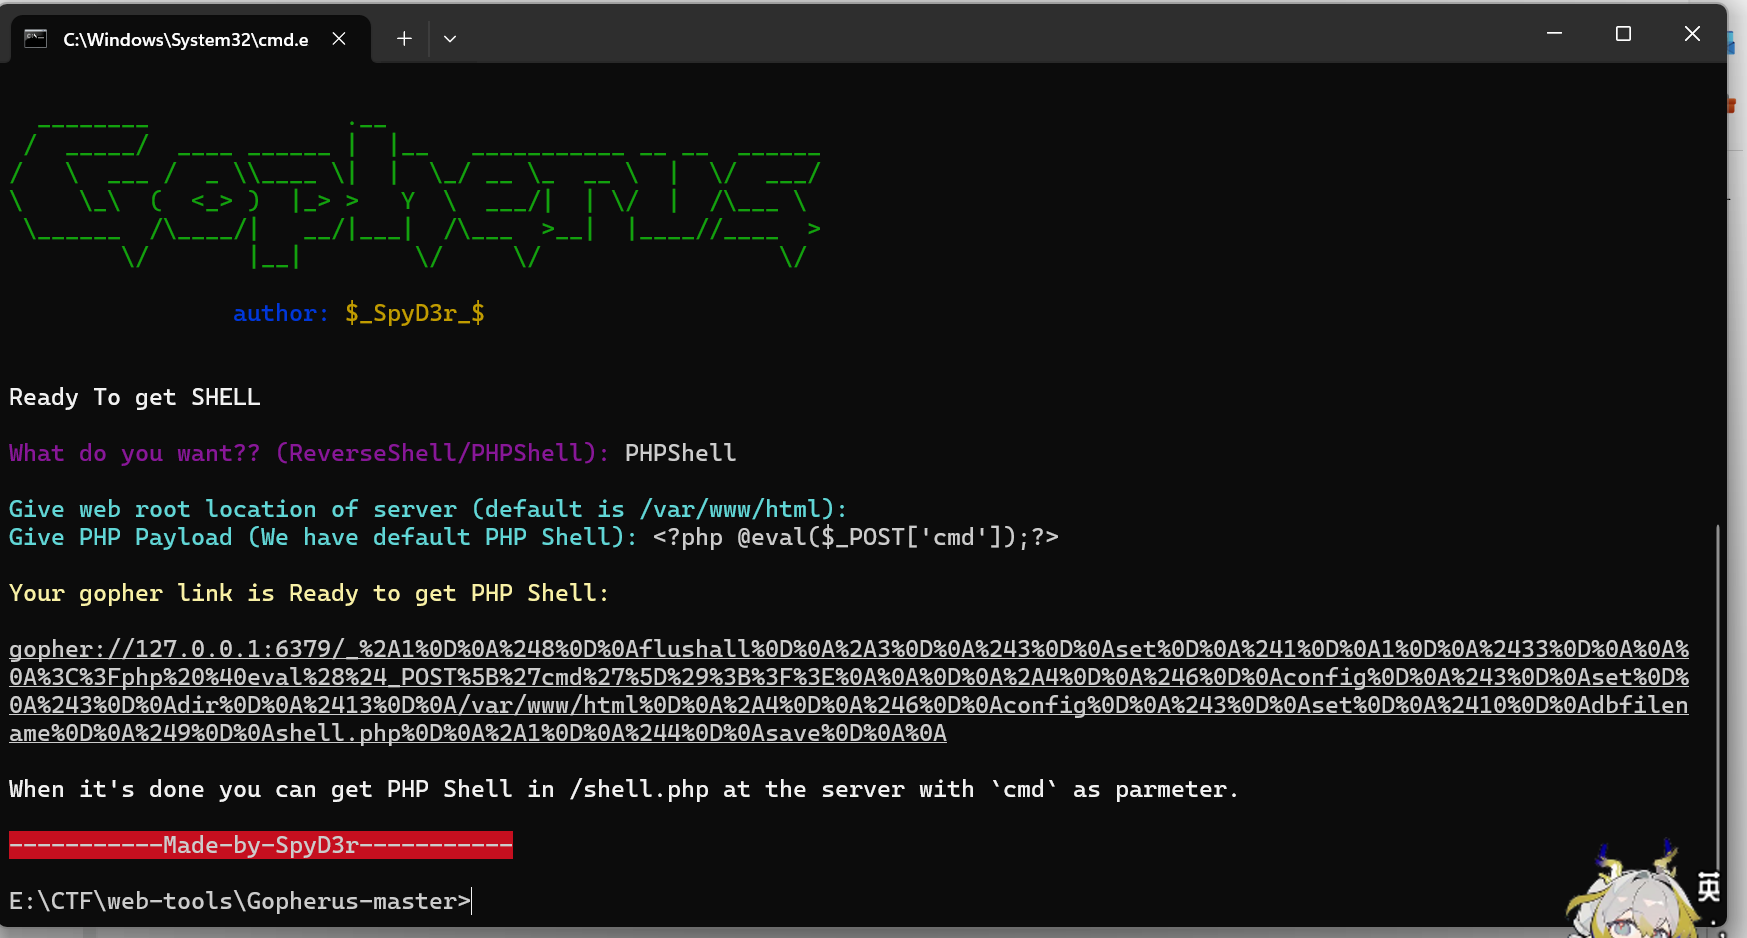This screenshot has width=1747, height=938.
Task: Click the red 'Made-by-SpyD3r' banner
Action: point(261,845)
